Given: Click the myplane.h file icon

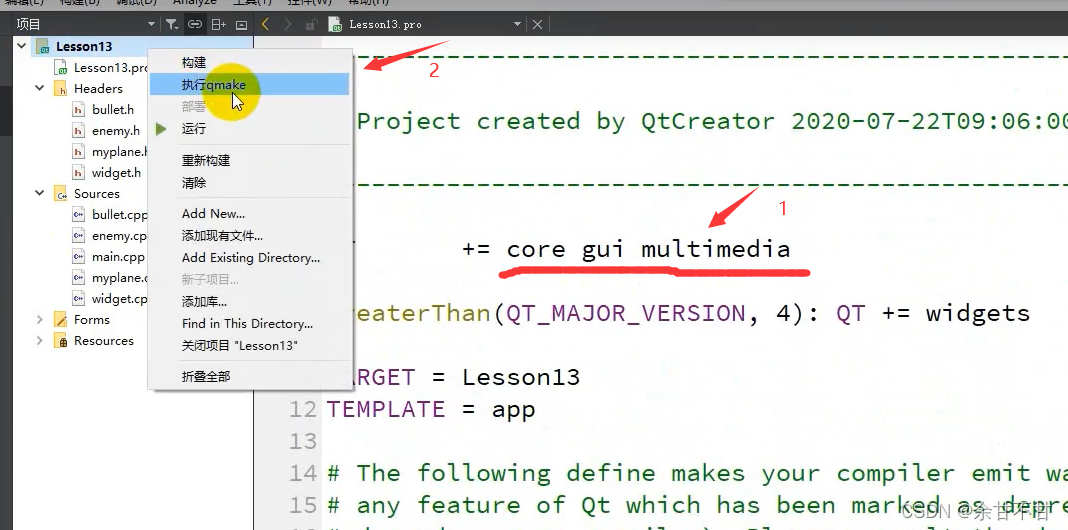Looking at the screenshot, I should point(79,152).
